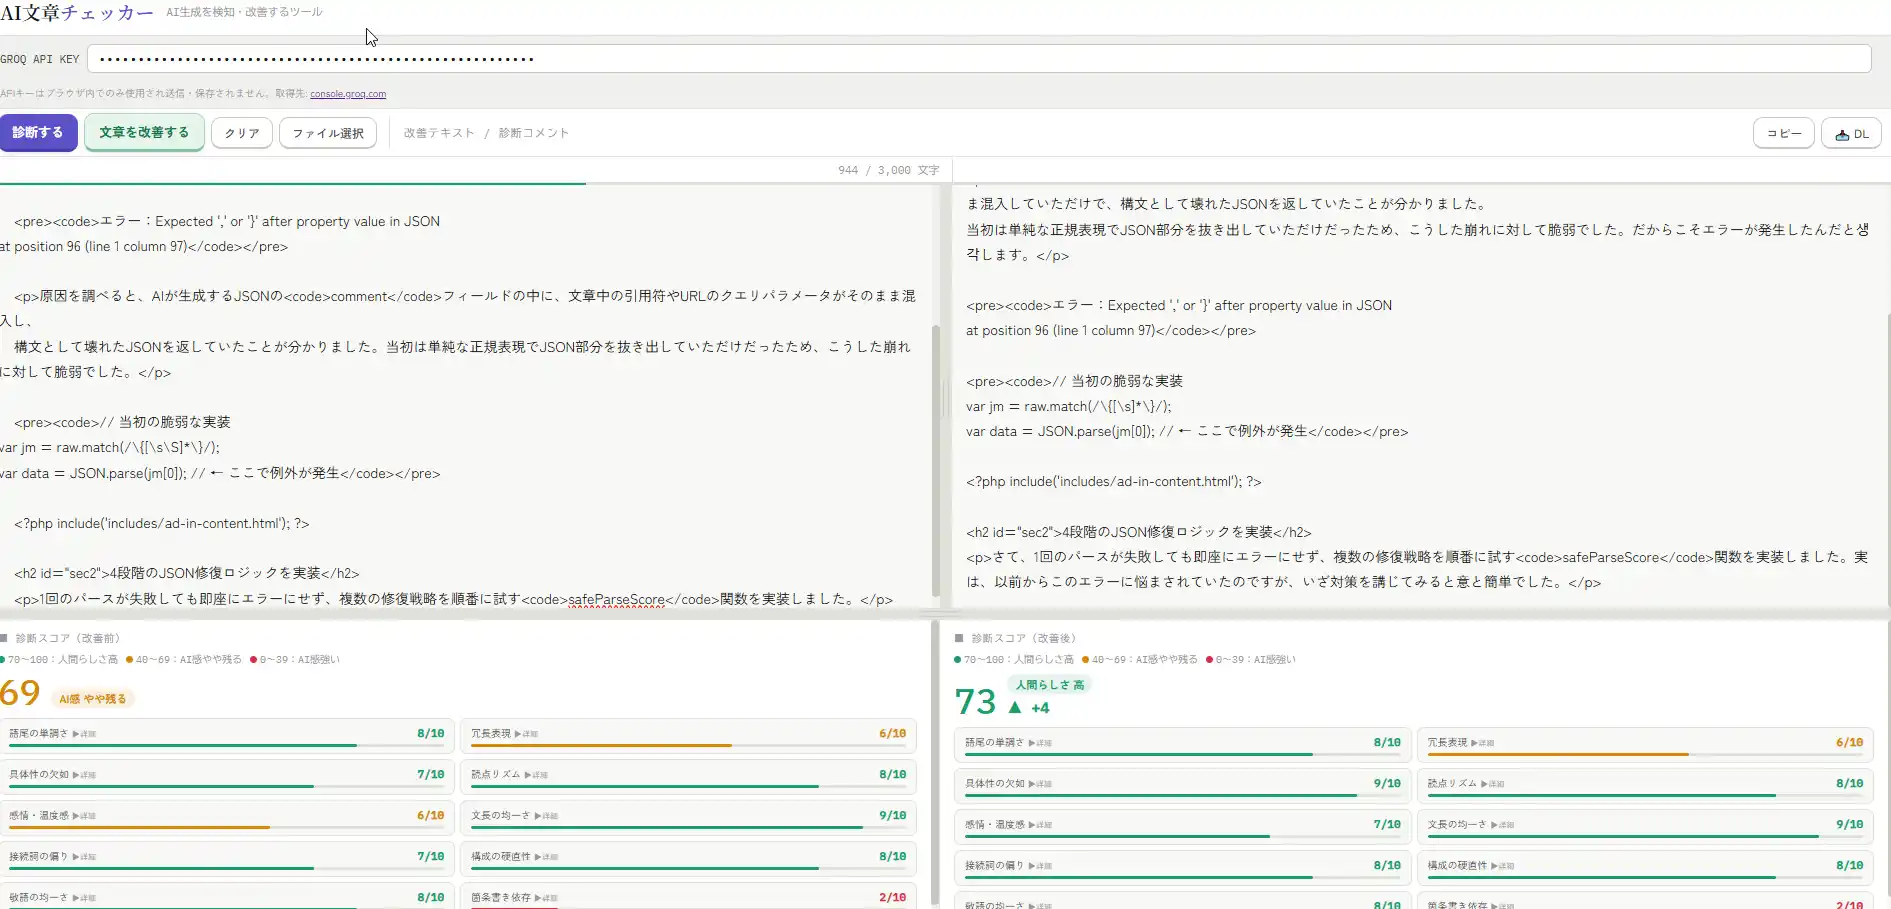Click the right improved-text pane scrollbar
1891x909 pixels.
click(x=1888, y=460)
